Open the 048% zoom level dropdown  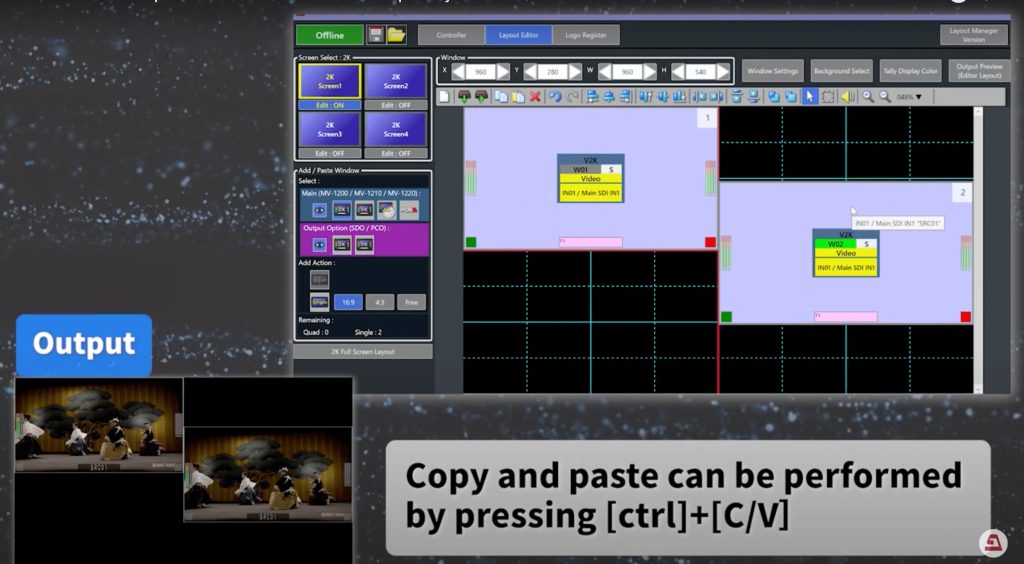tap(909, 97)
